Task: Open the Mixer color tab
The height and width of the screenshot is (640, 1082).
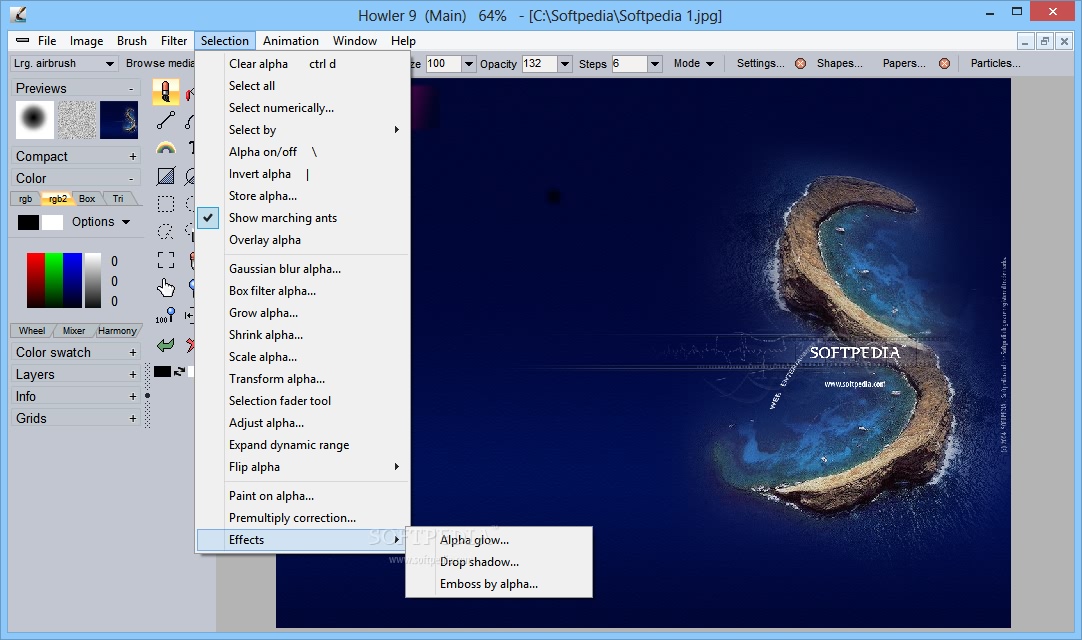Action: 74,331
